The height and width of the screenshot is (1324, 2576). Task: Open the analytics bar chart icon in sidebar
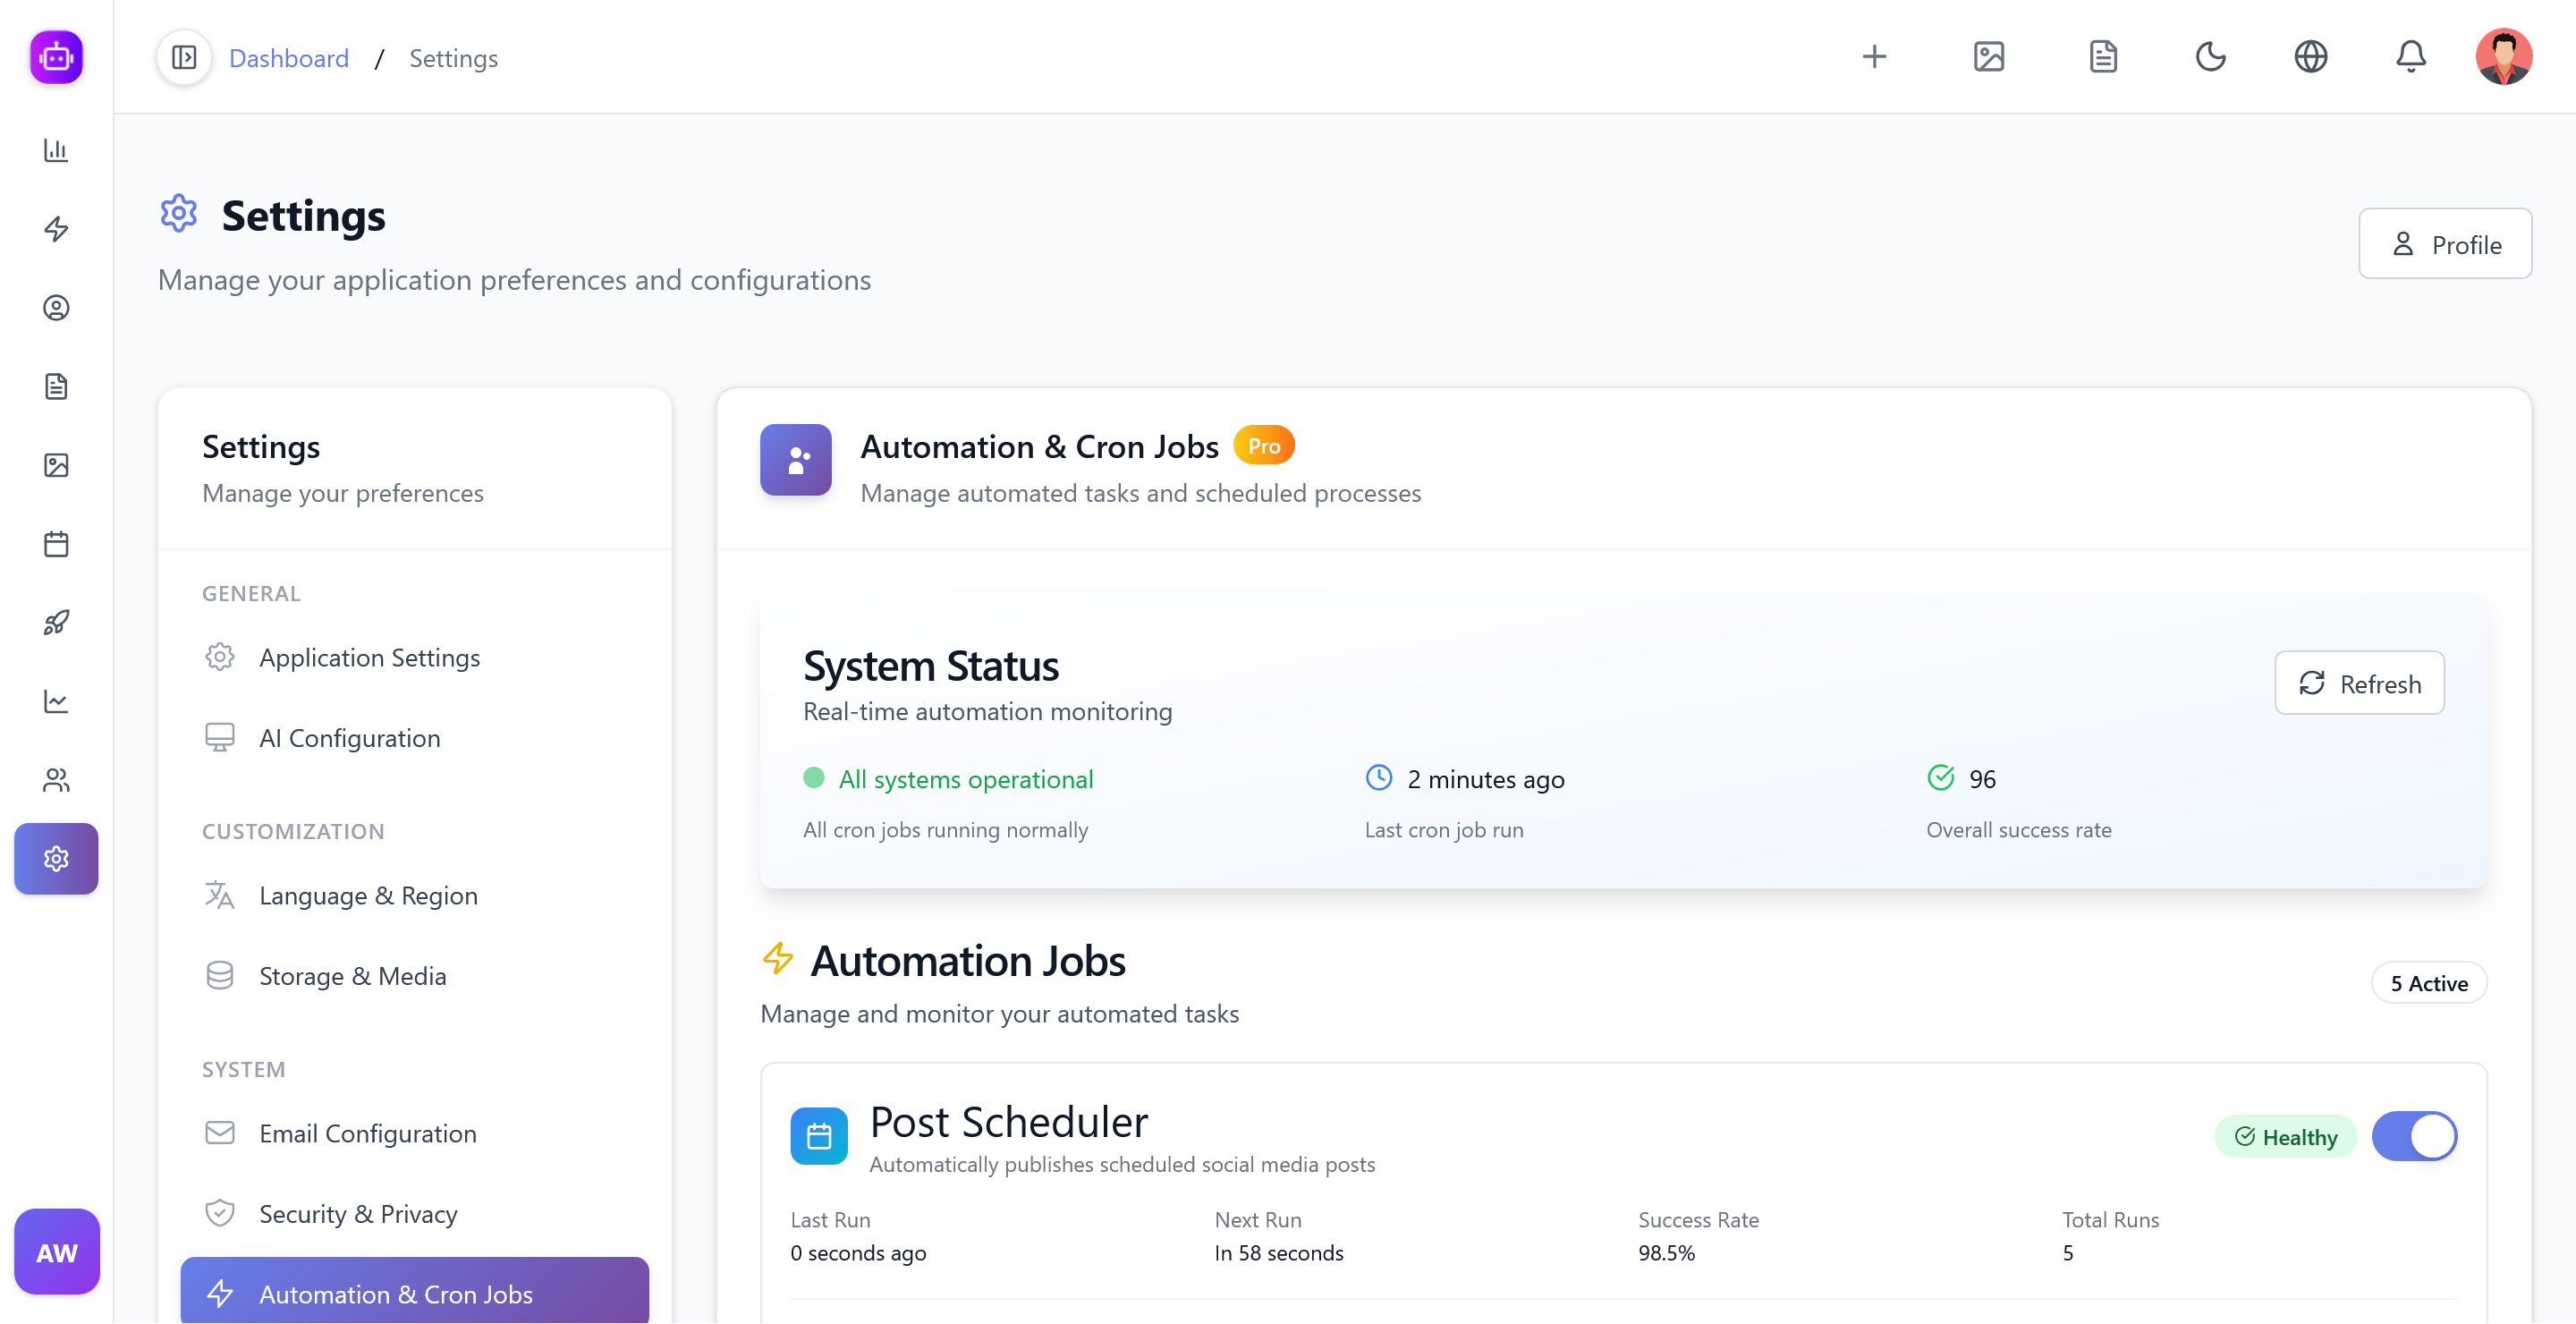click(x=56, y=150)
